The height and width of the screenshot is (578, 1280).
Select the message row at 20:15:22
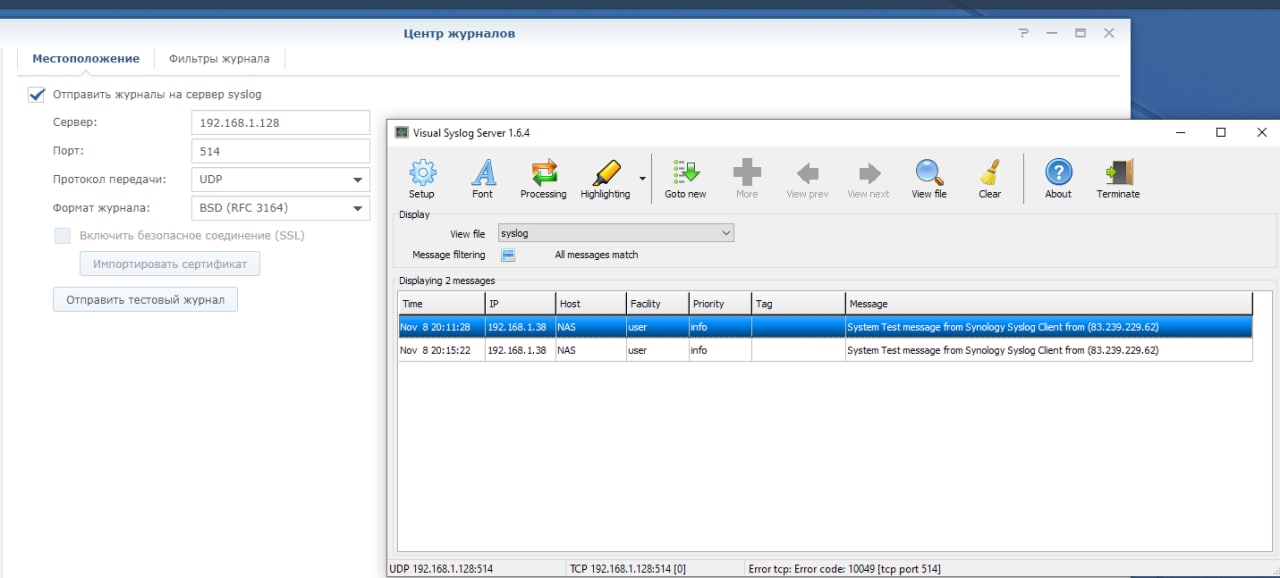[825, 350]
